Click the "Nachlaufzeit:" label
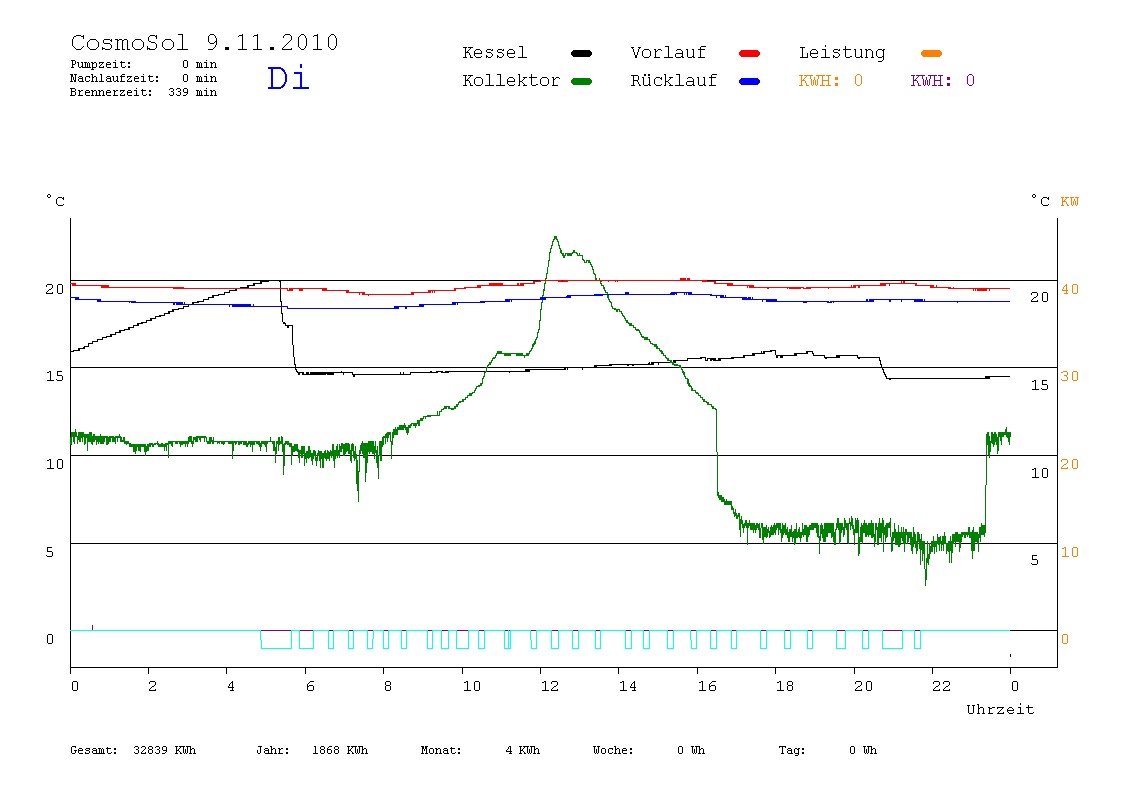 pyautogui.click(x=115, y=78)
